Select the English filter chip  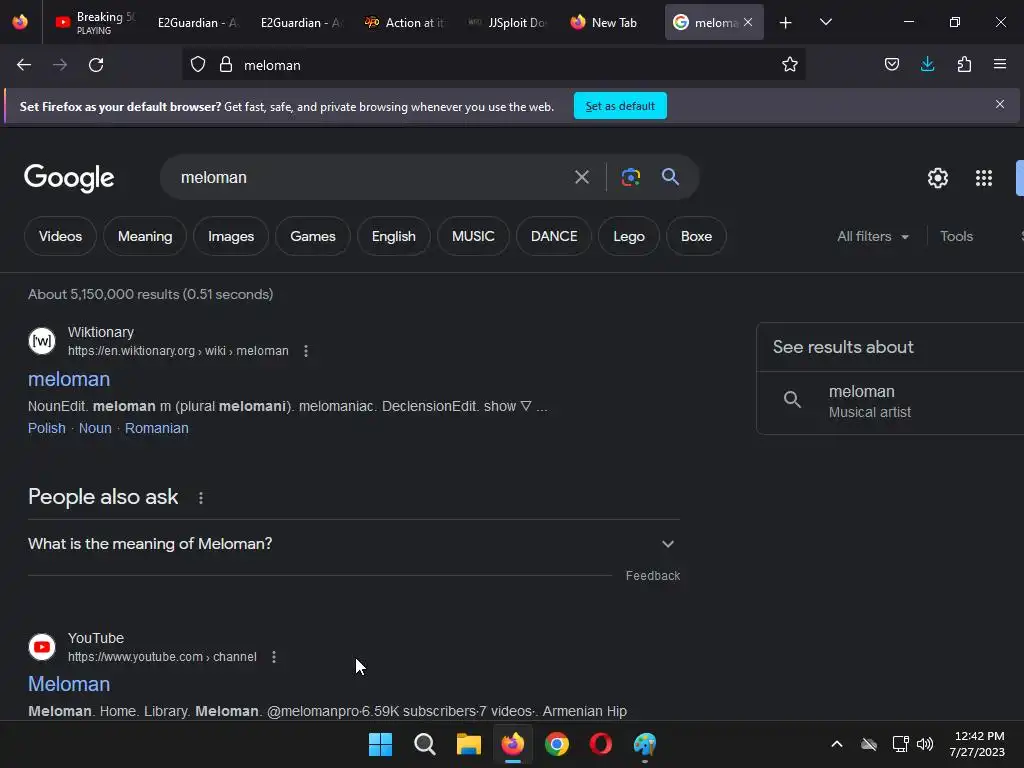click(394, 236)
